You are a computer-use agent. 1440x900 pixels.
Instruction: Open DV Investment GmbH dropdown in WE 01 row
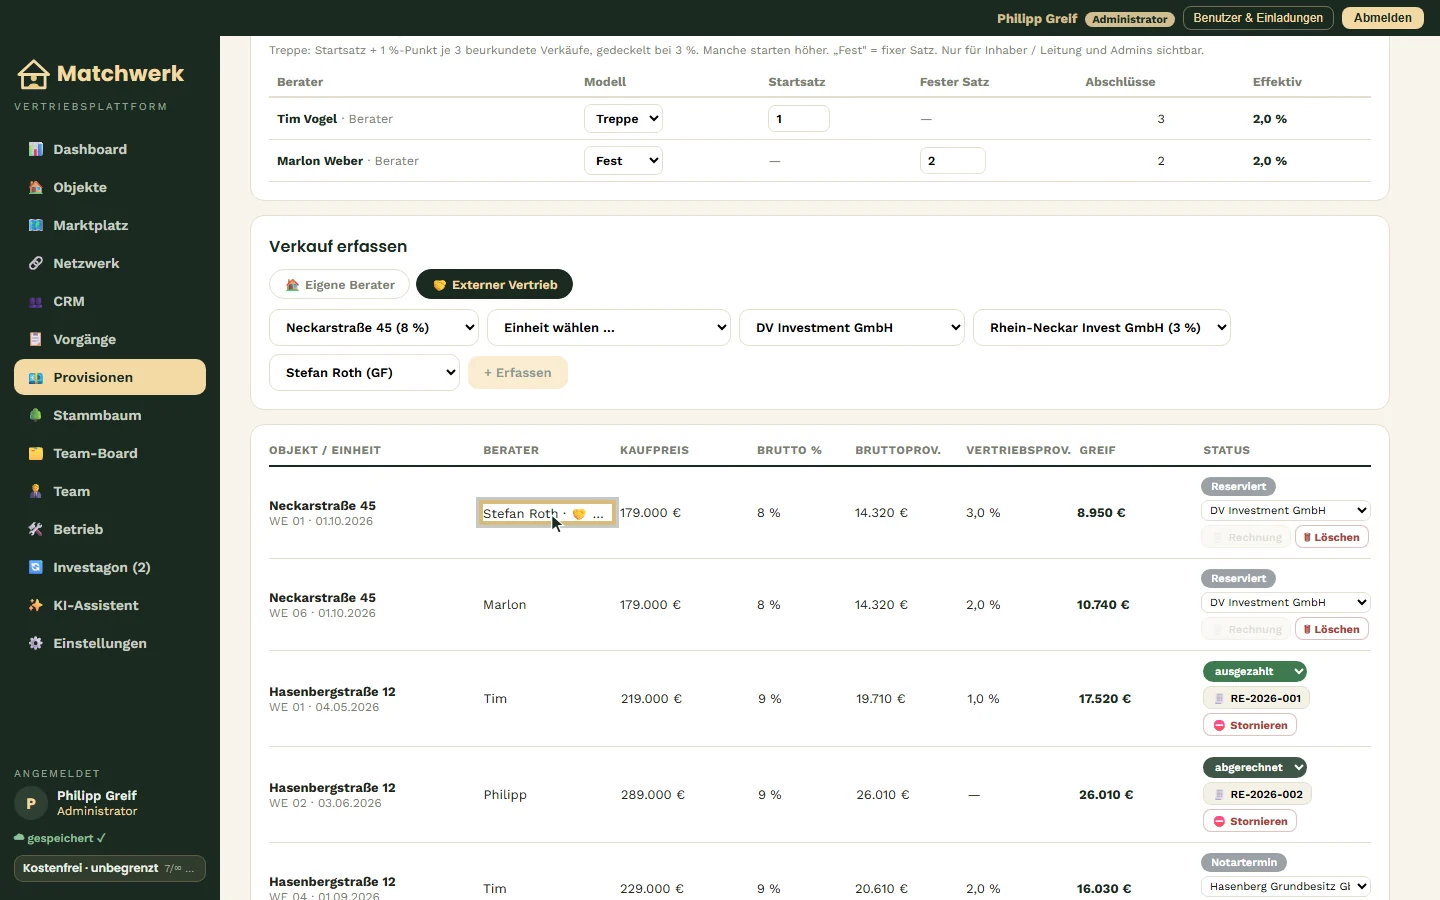pyautogui.click(x=1286, y=510)
